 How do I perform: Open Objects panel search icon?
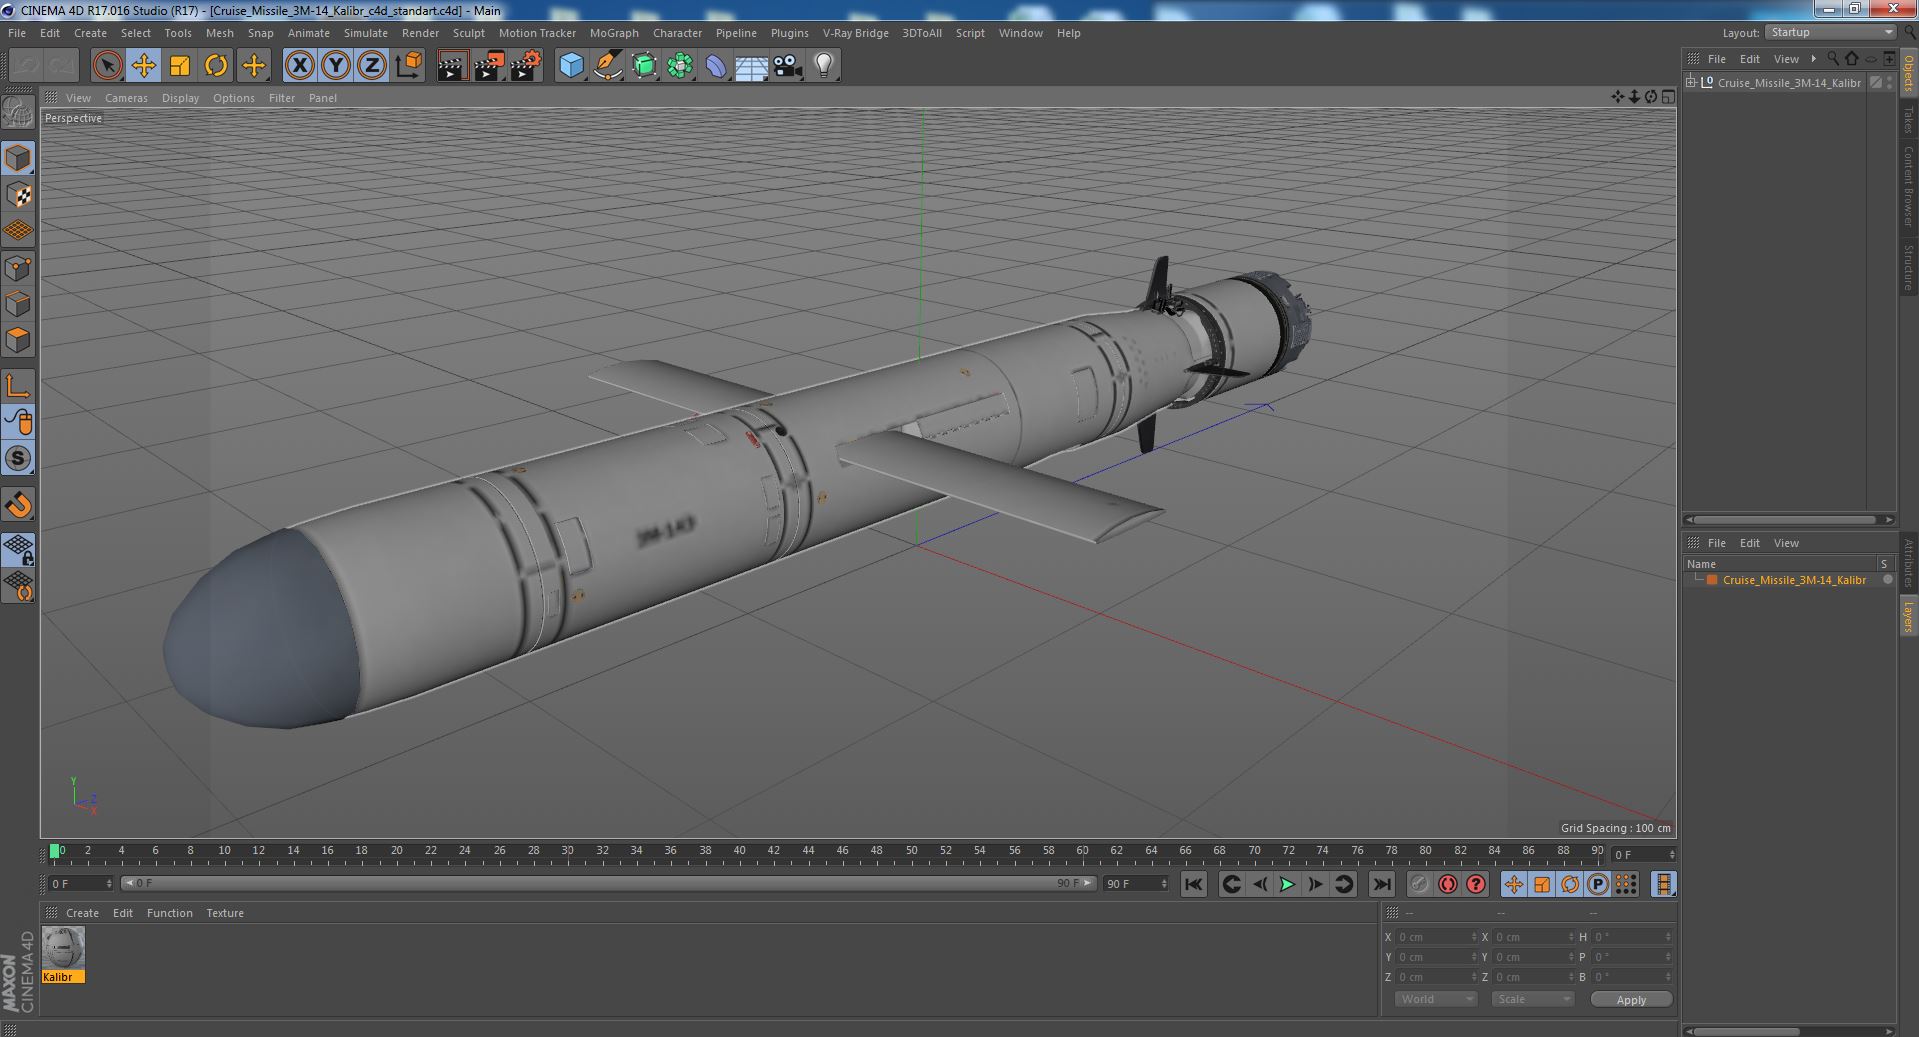pyautogui.click(x=1833, y=59)
